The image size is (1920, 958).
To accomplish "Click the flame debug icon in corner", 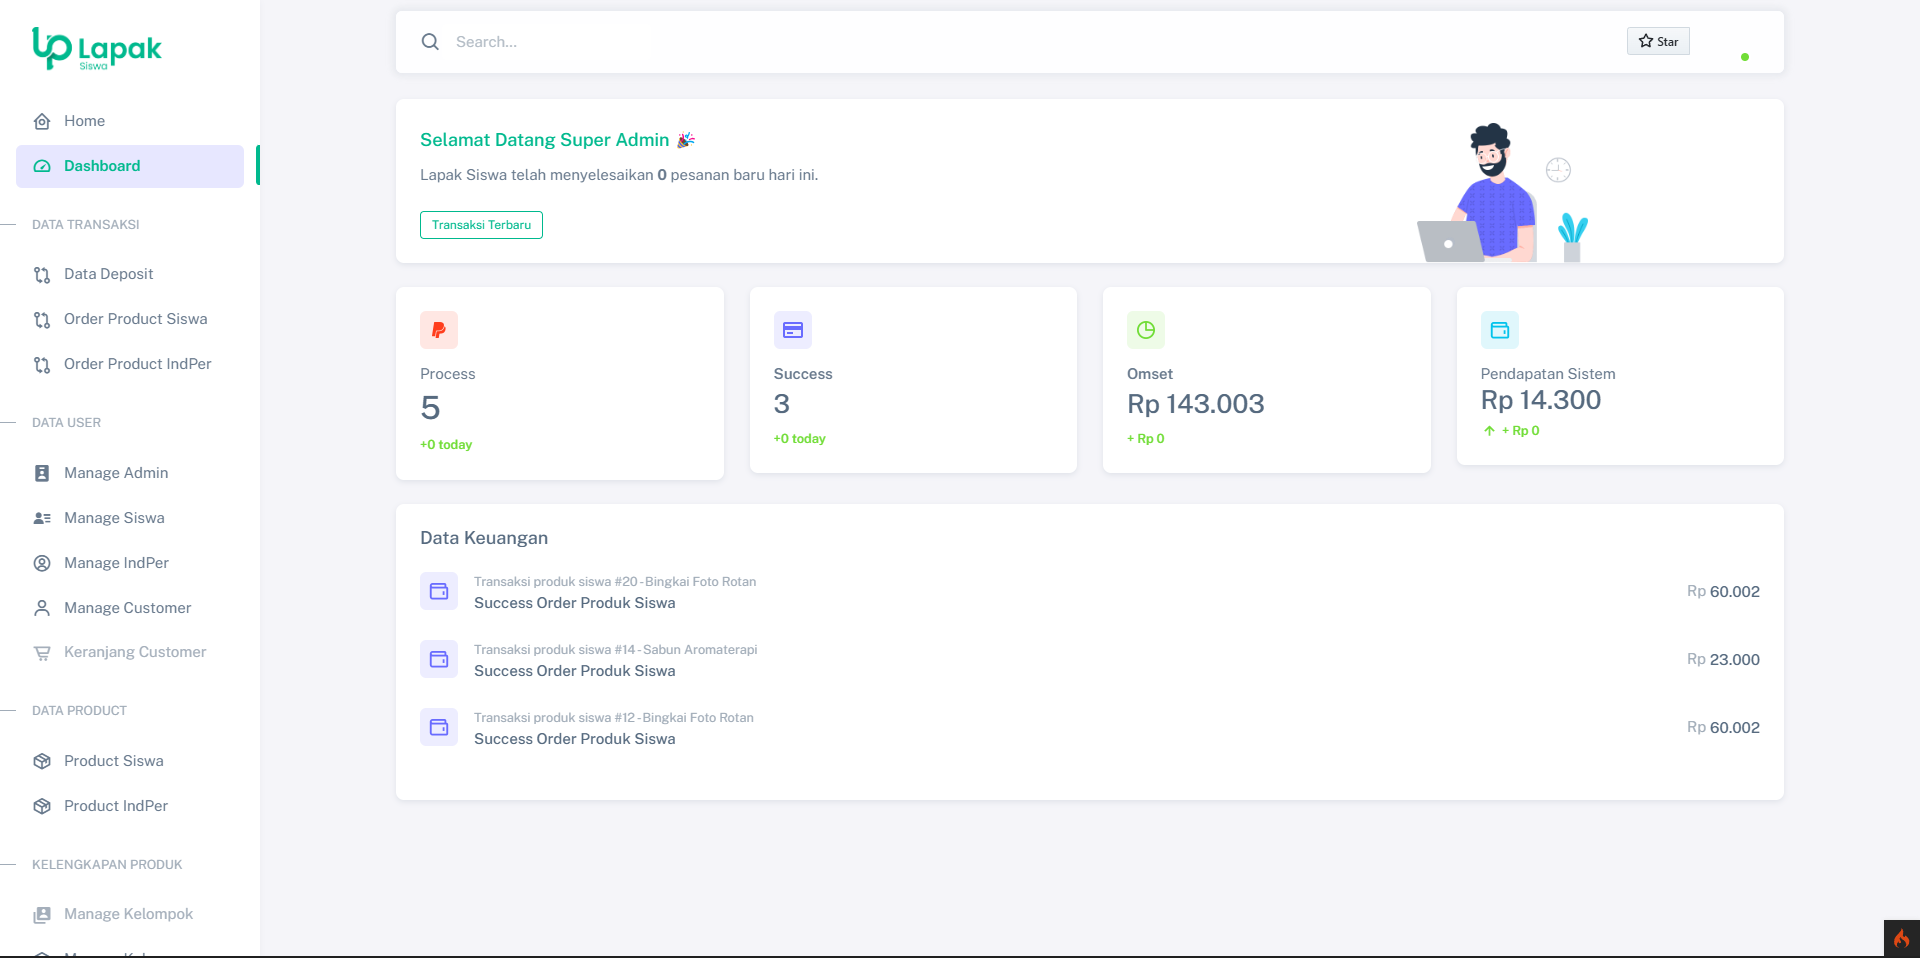I will 1901,939.
